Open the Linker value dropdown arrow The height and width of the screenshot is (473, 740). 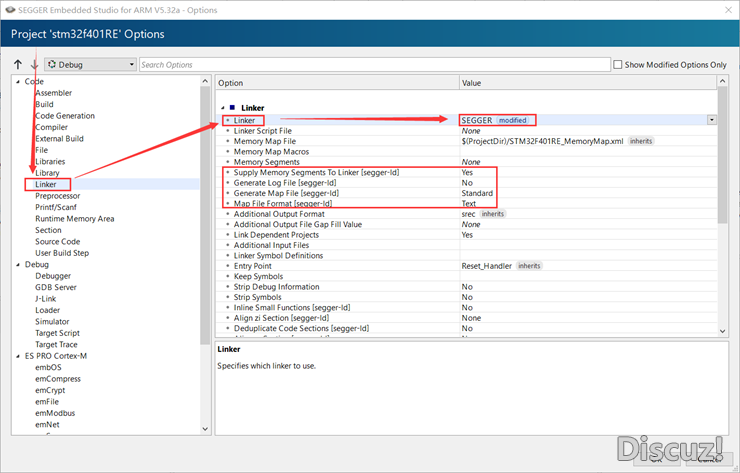tap(711, 120)
